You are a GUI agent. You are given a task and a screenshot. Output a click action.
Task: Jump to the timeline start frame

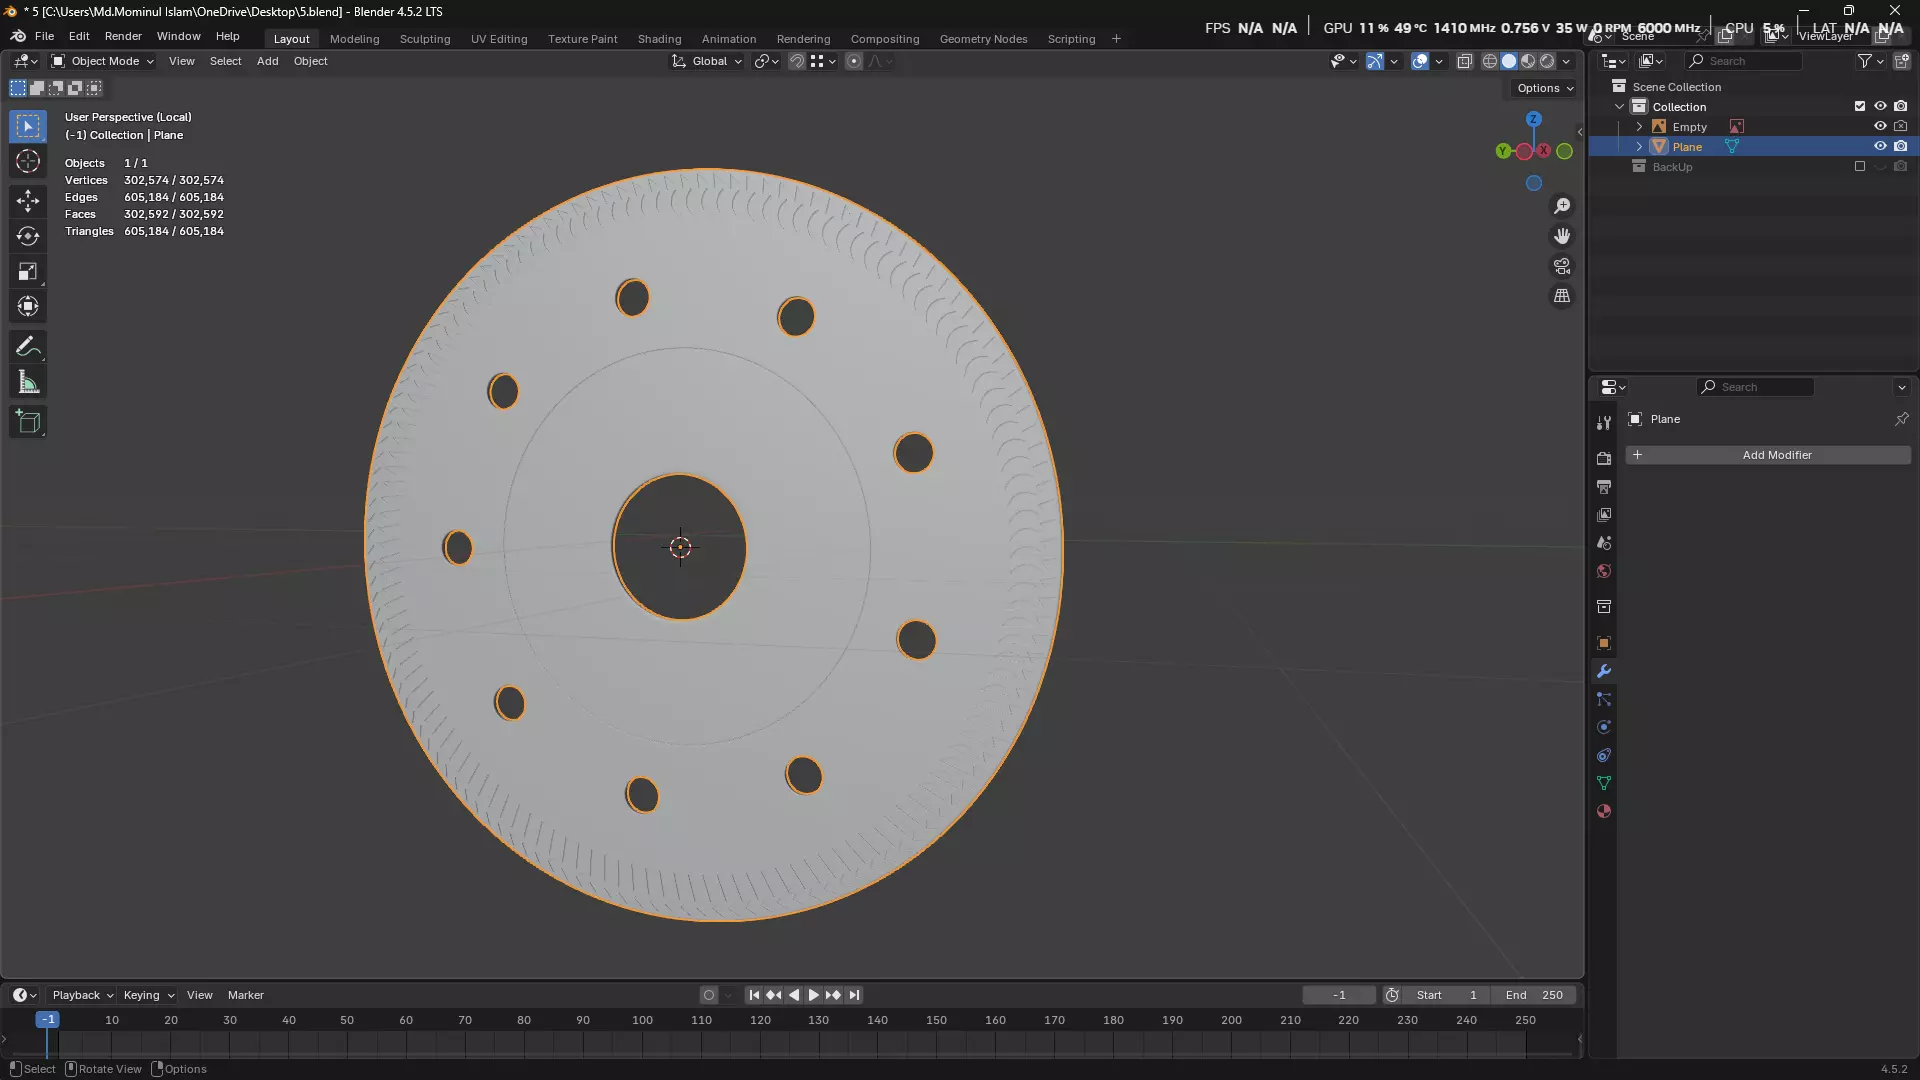754,995
